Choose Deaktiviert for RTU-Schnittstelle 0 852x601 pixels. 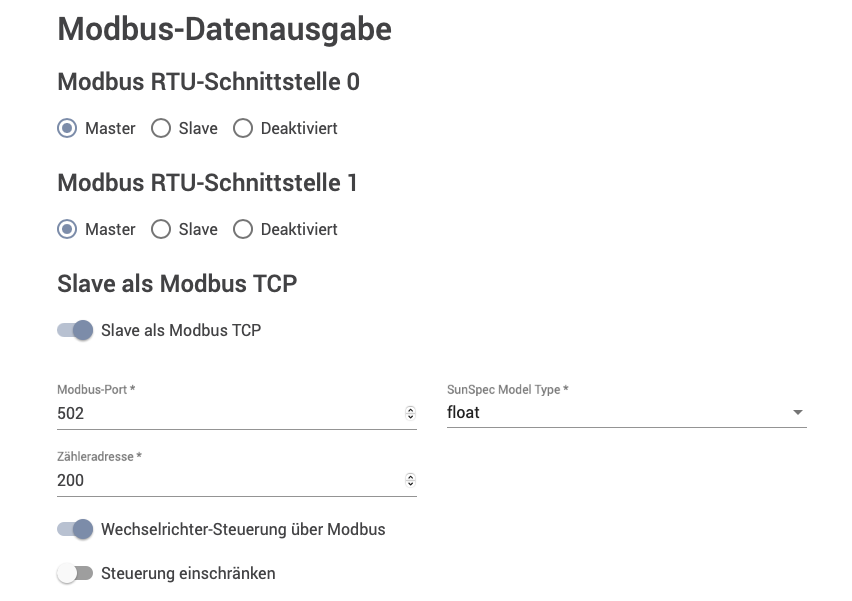coord(243,128)
